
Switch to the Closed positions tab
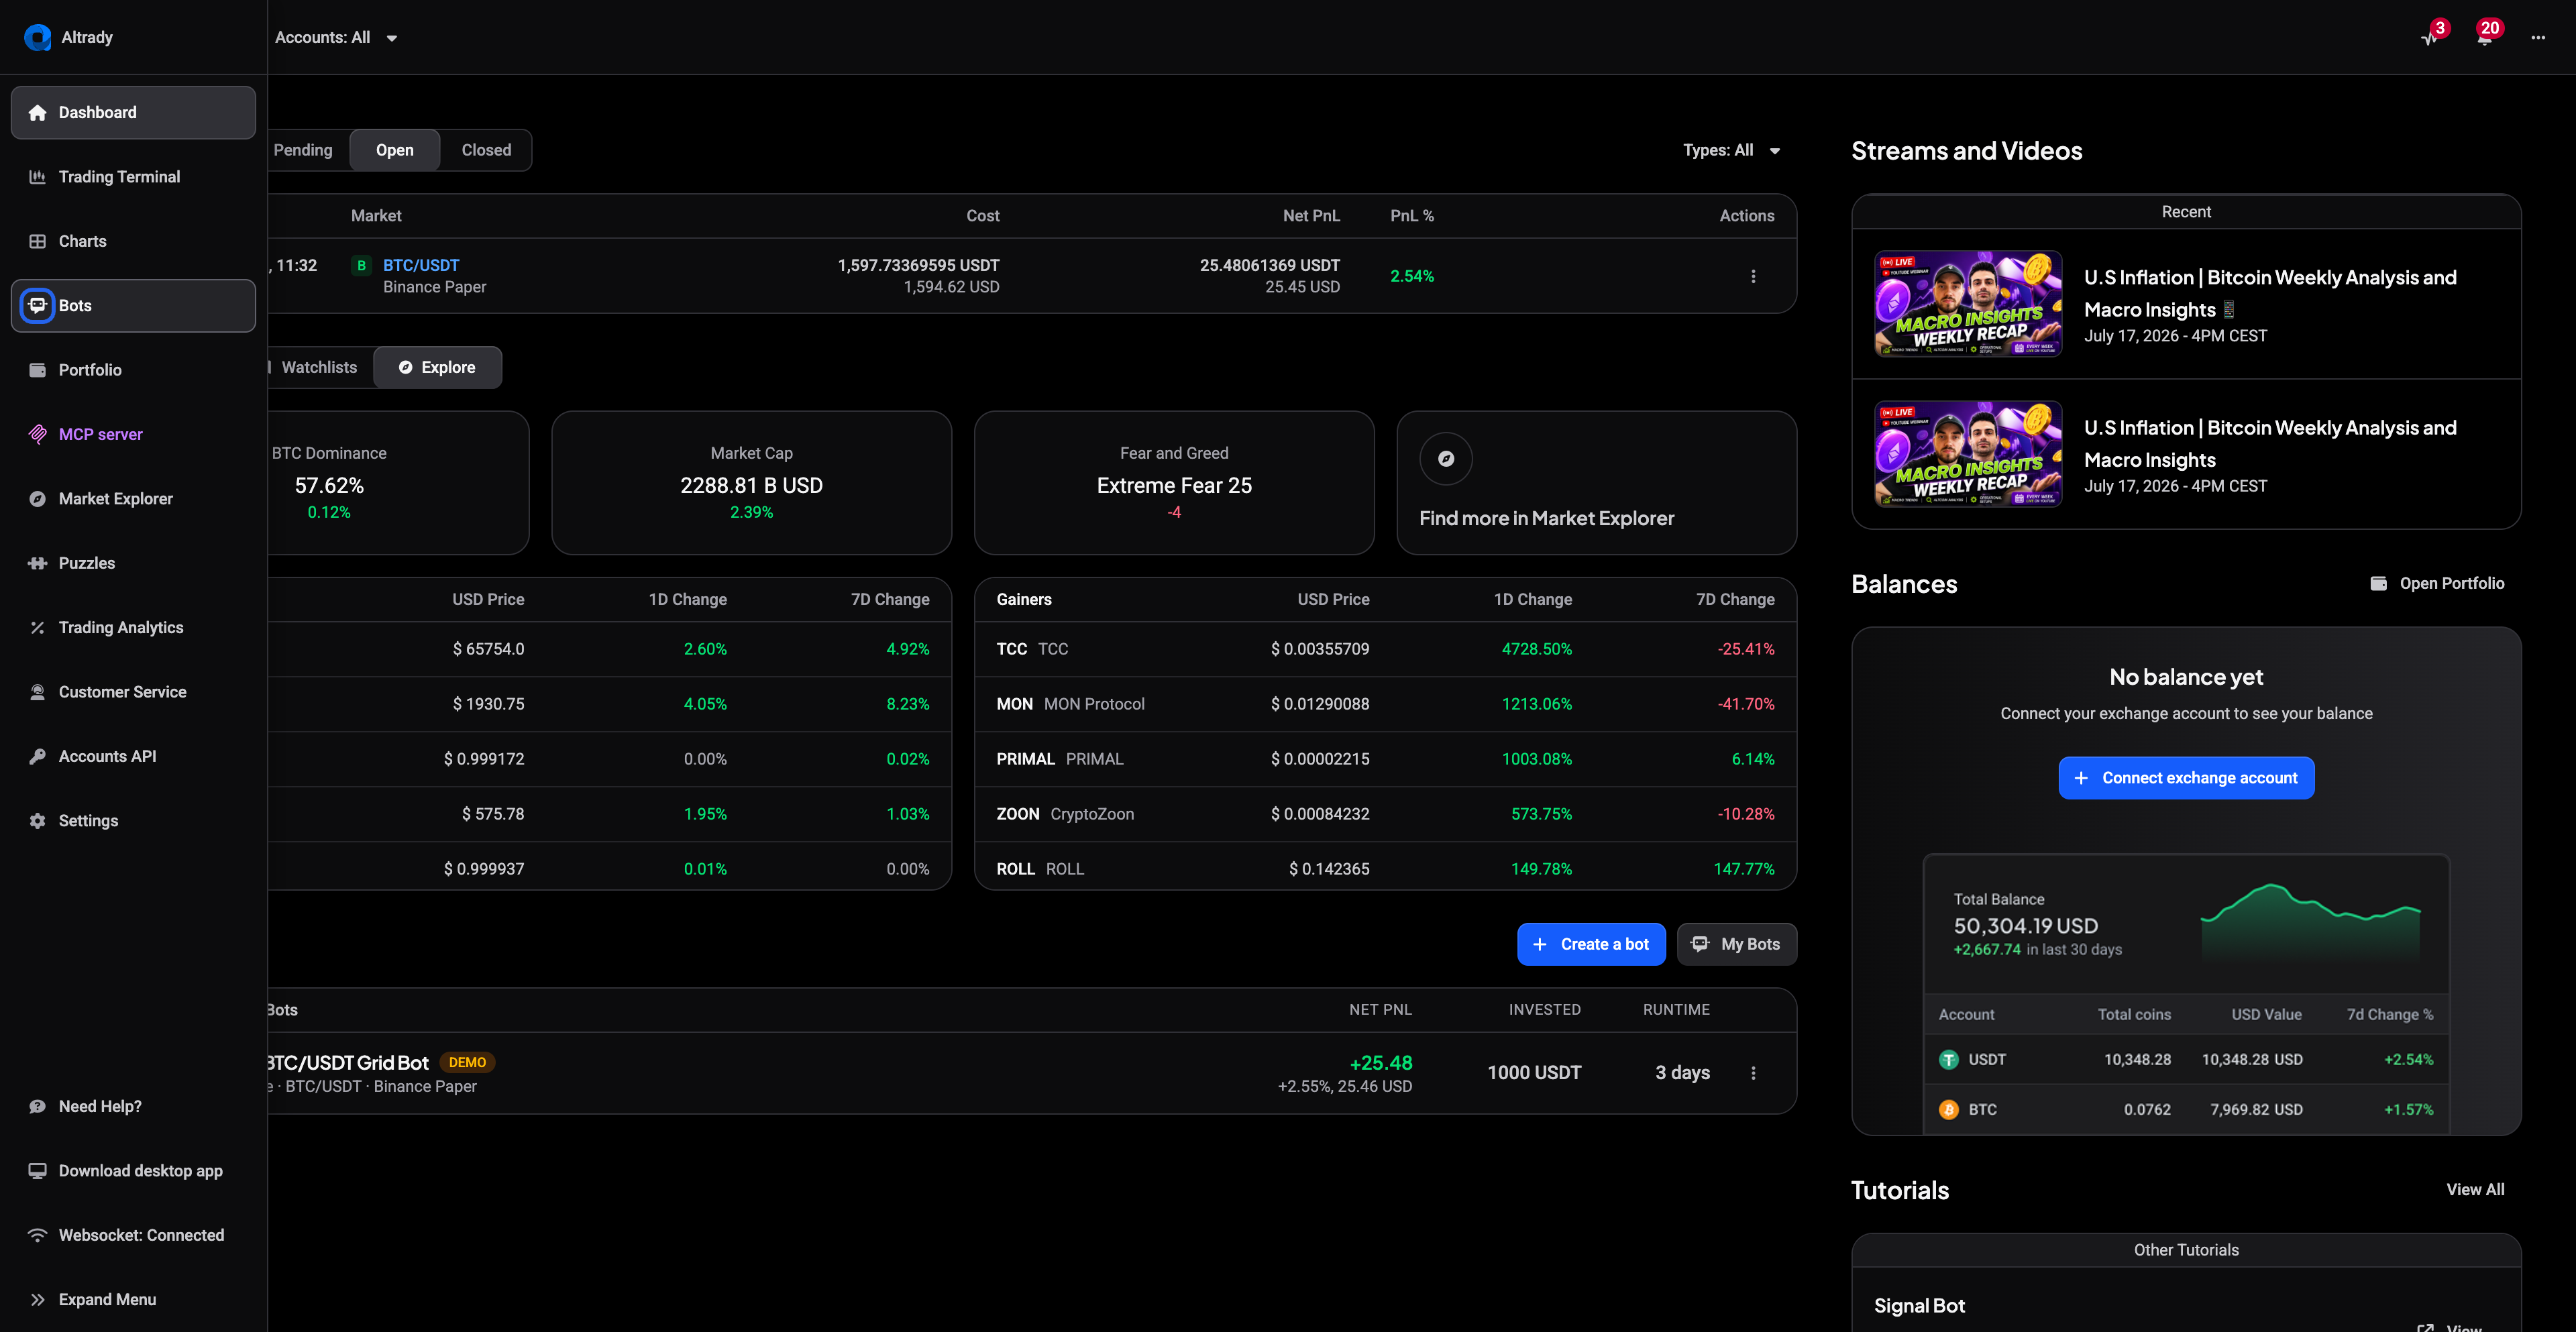[486, 150]
